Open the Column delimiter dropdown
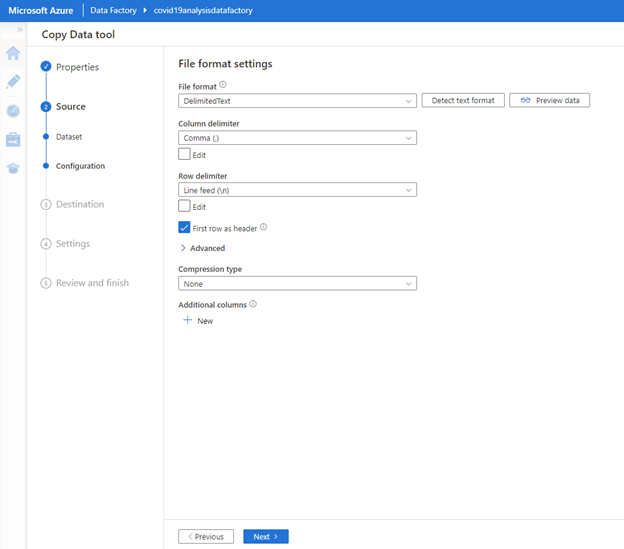624x549 pixels. (x=297, y=138)
